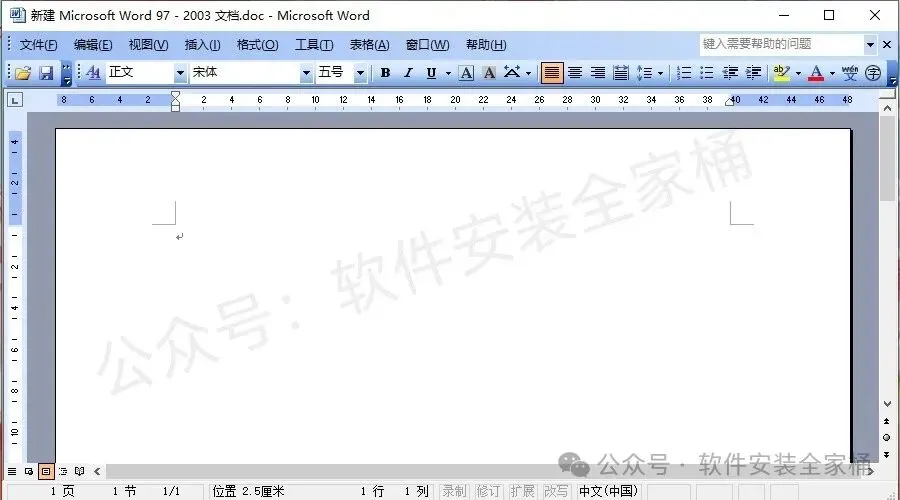Open the 帮助(H) menu

[x=486, y=45]
